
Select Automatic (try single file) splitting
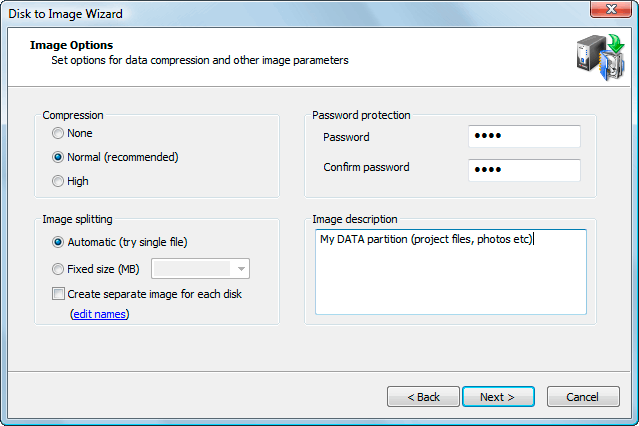click(58, 242)
